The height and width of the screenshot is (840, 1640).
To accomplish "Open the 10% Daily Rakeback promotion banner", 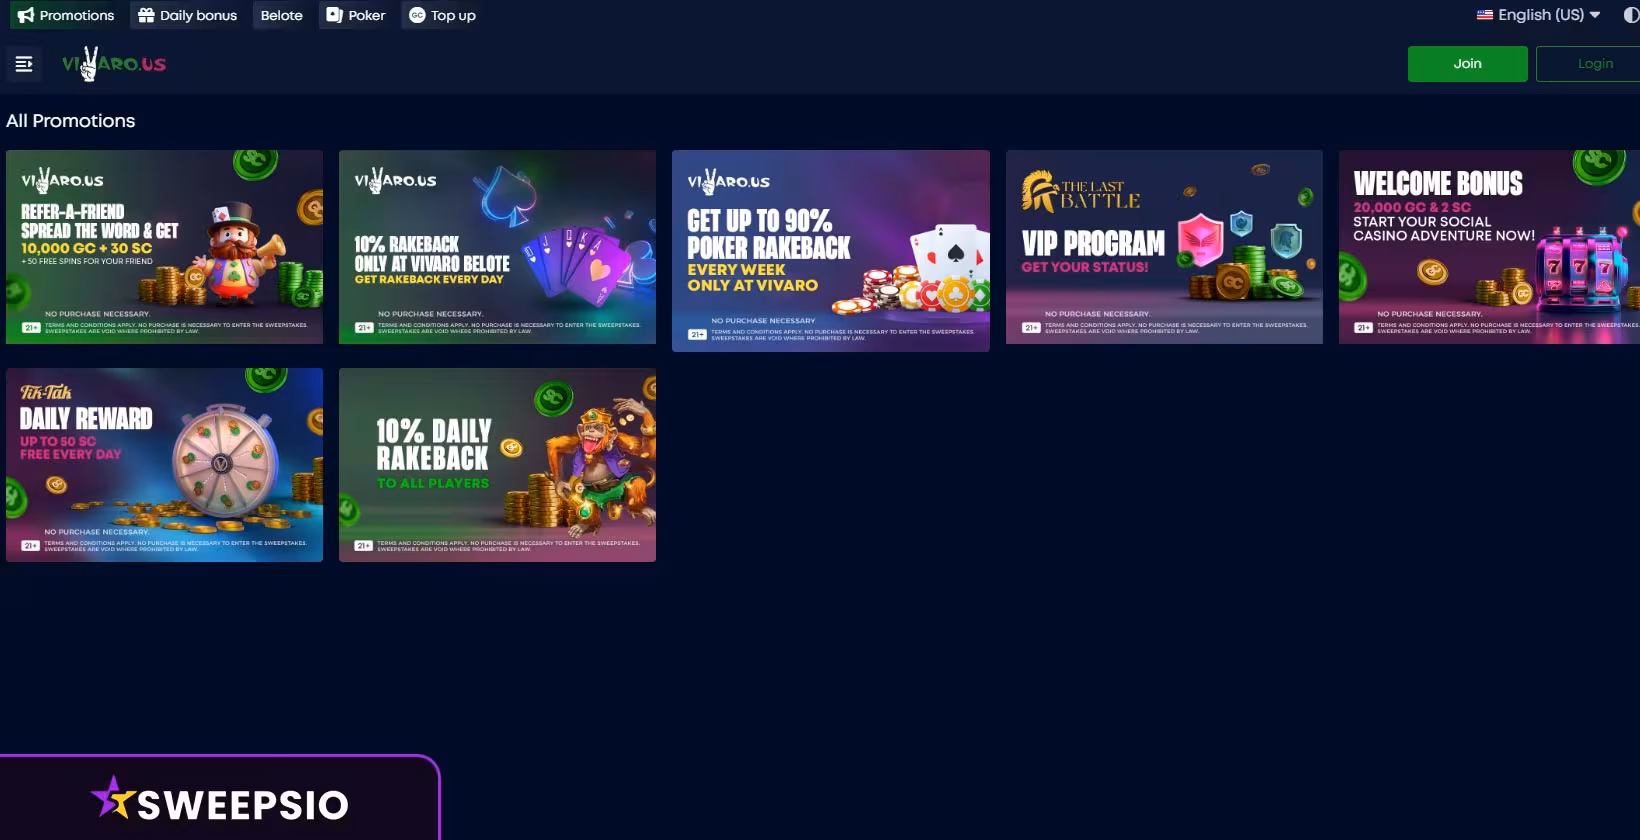I will 497,465.
